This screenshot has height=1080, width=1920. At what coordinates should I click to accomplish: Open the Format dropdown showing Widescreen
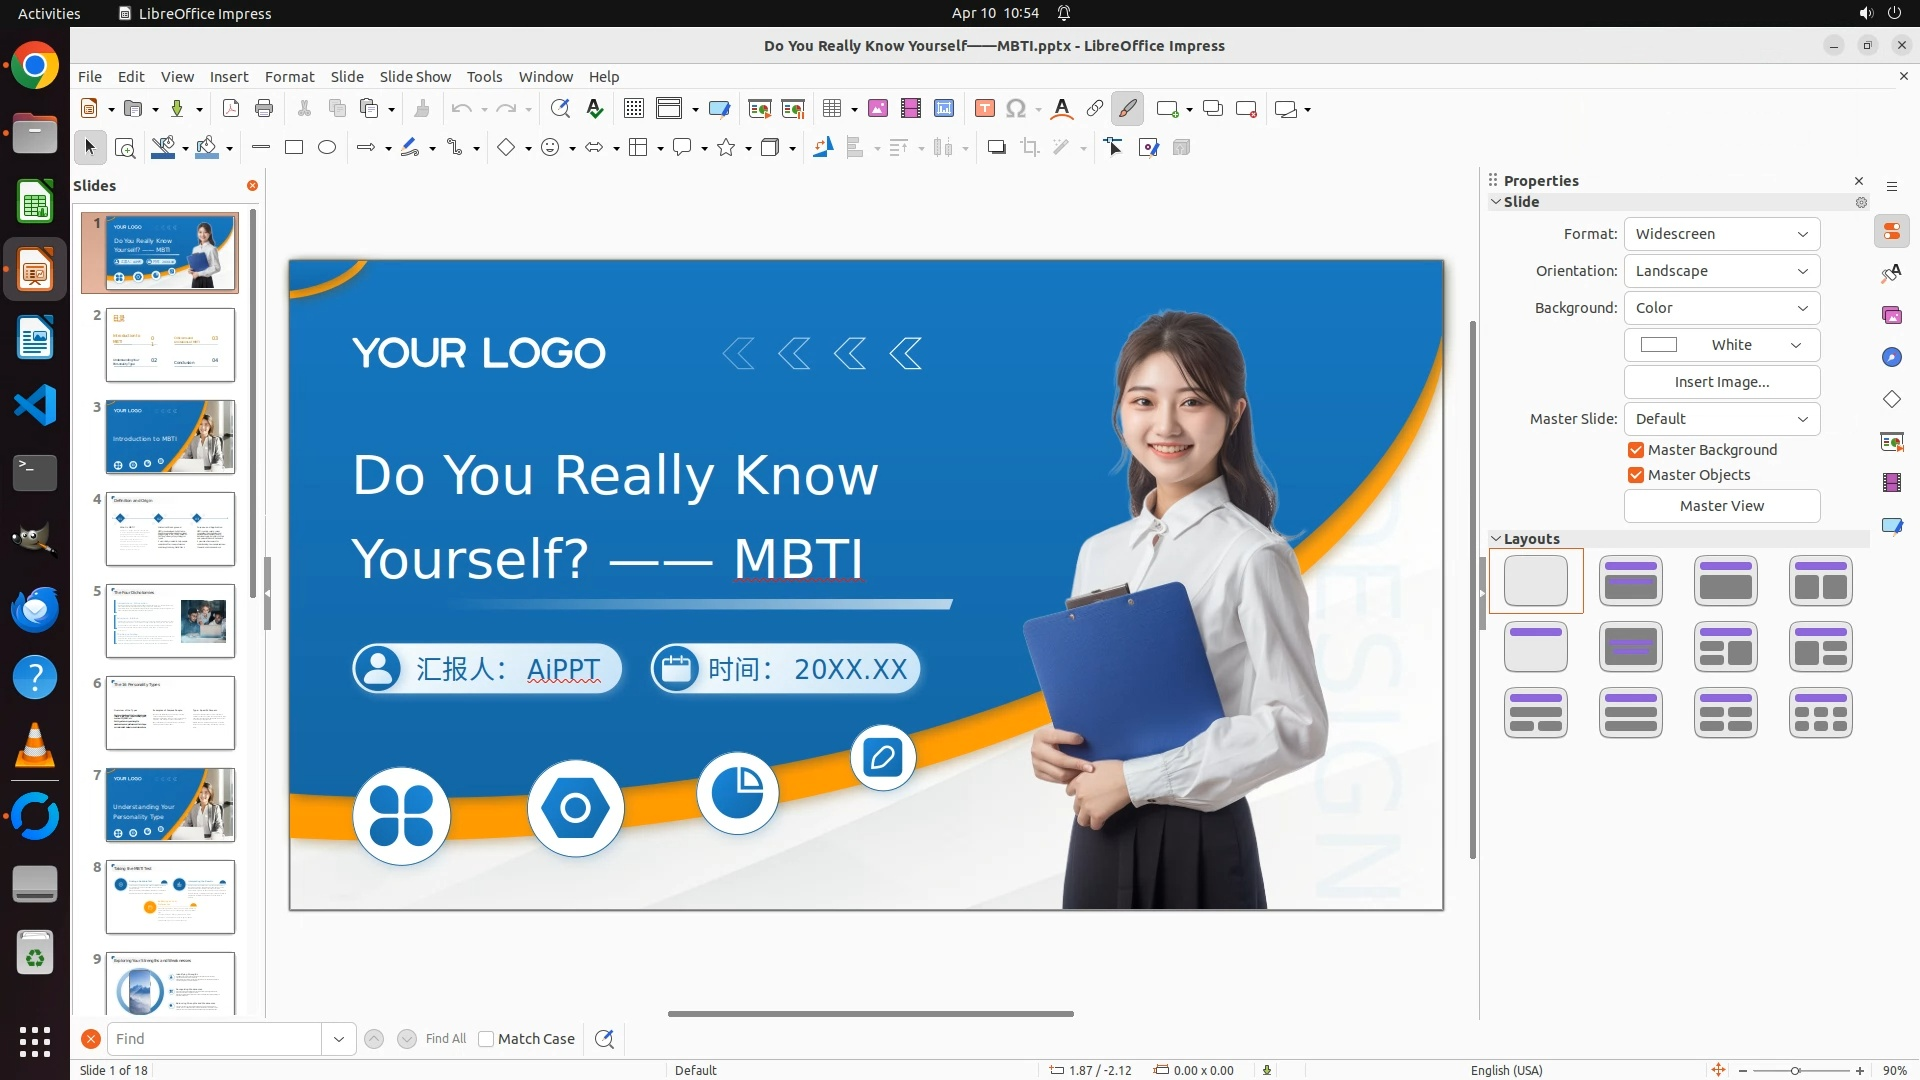pyautogui.click(x=1721, y=234)
